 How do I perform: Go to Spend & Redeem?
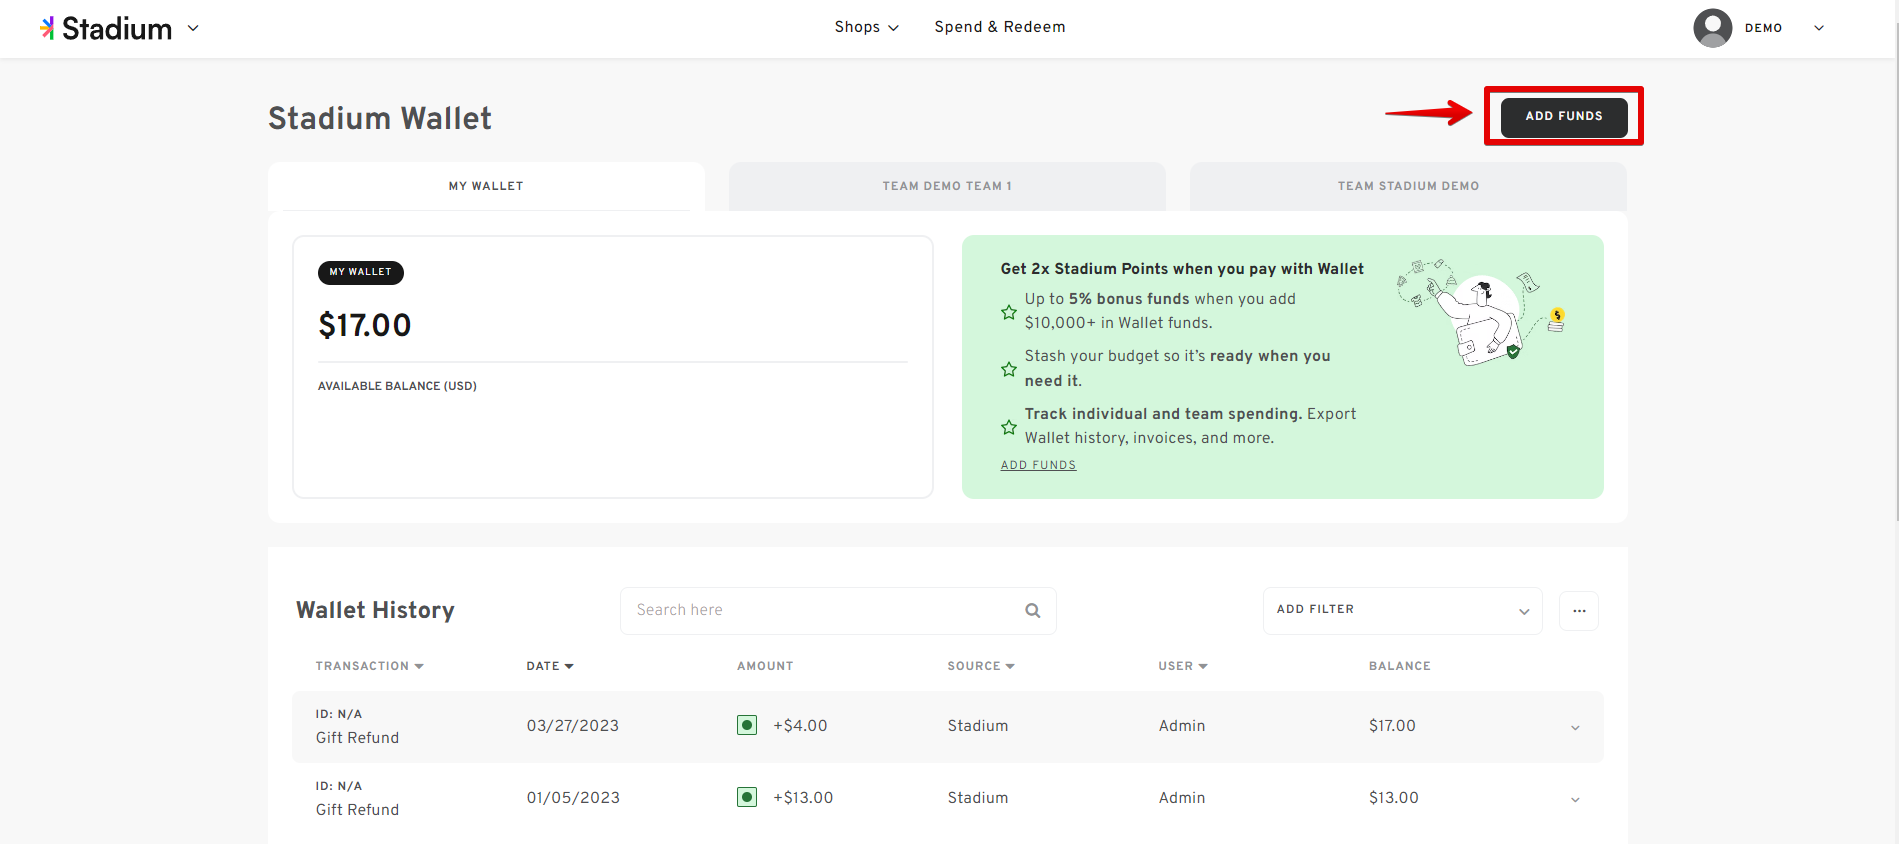click(x=1000, y=27)
